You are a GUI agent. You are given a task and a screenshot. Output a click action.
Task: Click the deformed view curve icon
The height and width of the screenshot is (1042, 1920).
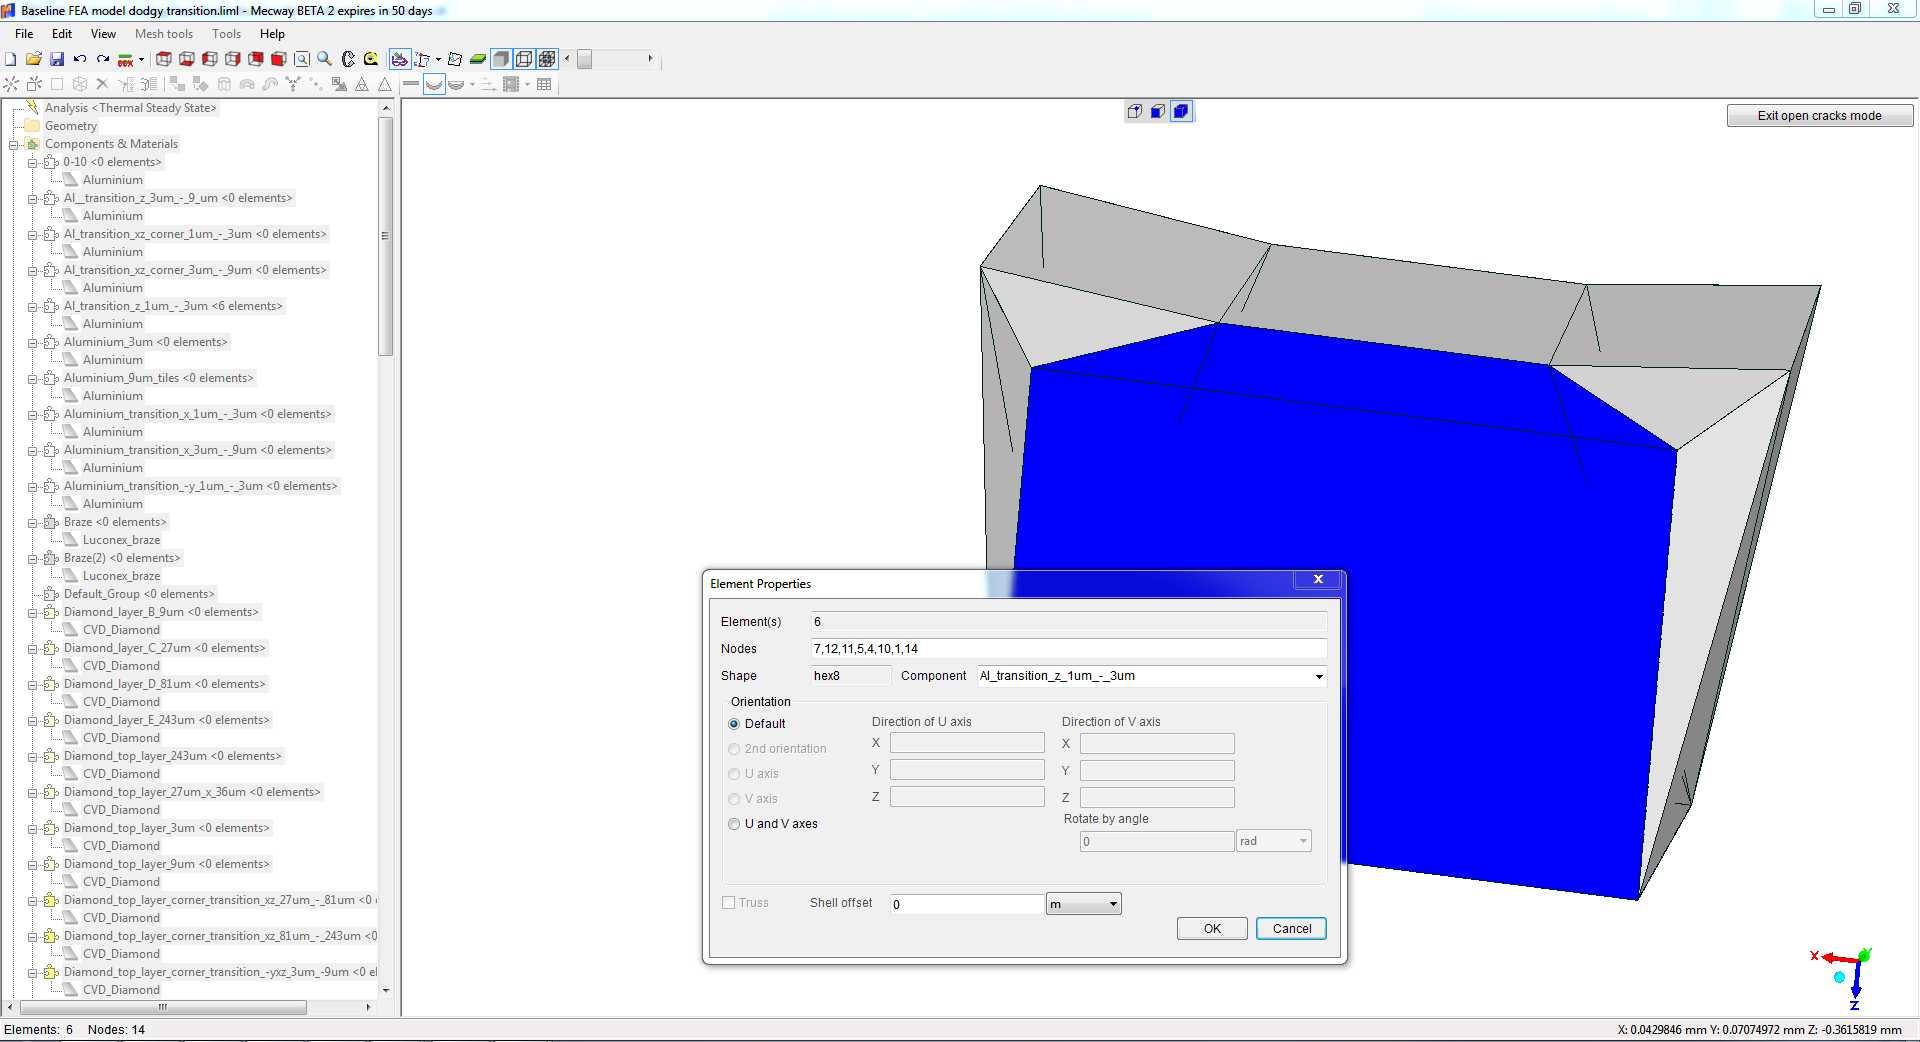[x=434, y=84]
